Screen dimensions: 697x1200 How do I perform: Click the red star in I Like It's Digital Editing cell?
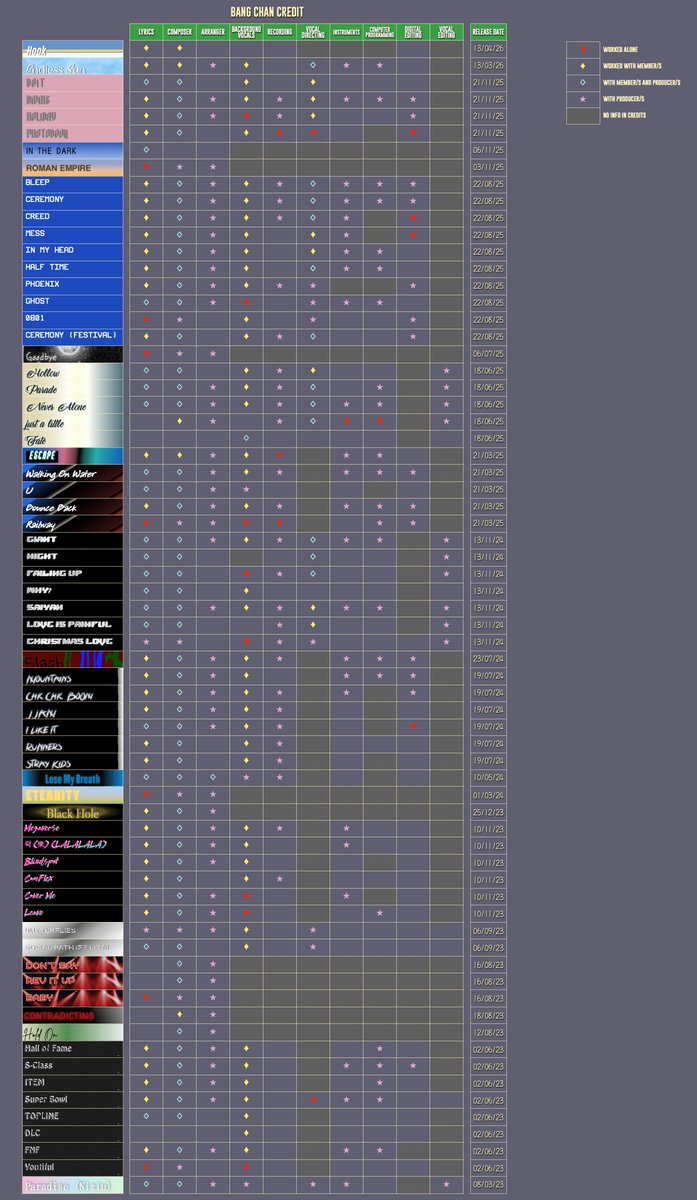coord(413,725)
